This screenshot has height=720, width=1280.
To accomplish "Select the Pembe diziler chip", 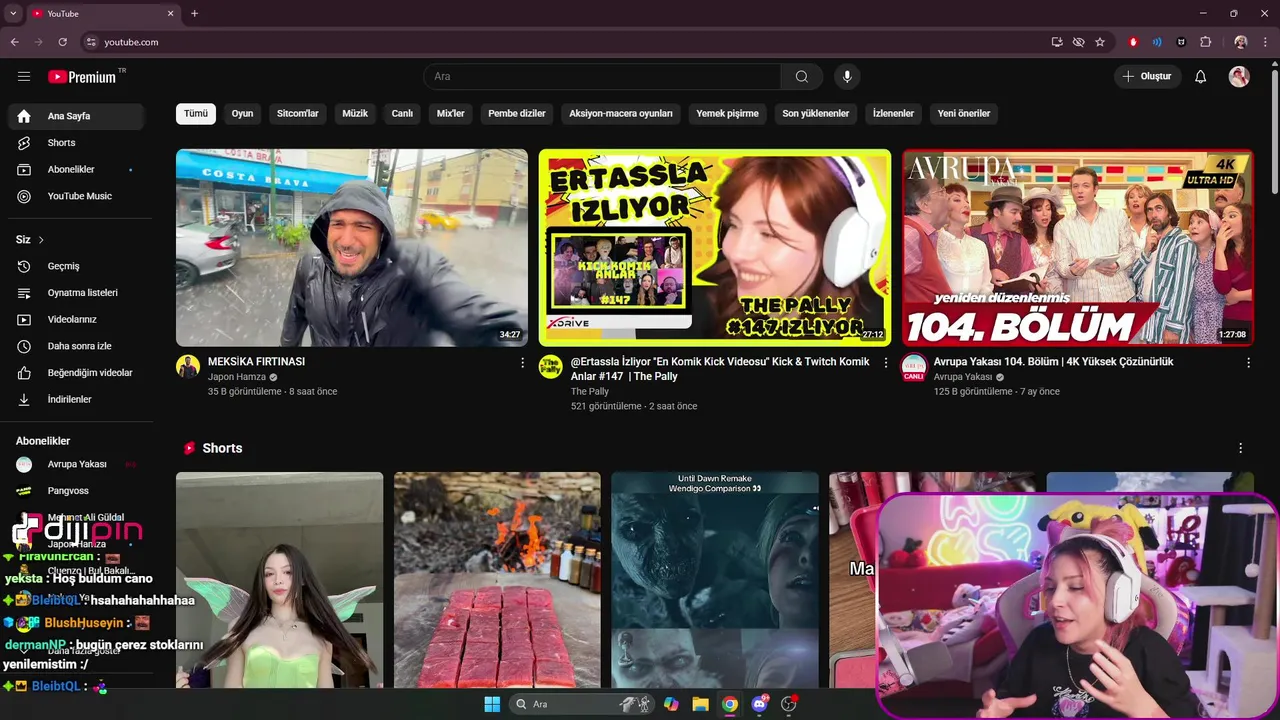I will click(x=517, y=114).
